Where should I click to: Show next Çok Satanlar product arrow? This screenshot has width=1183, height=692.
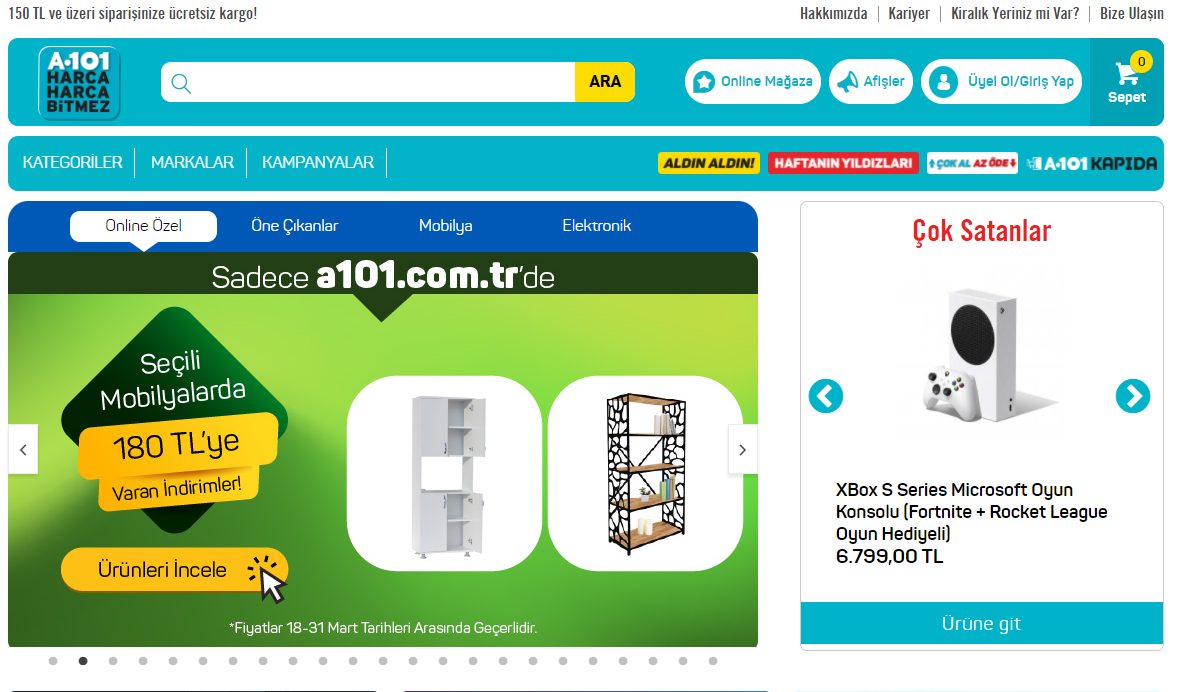click(x=1132, y=396)
